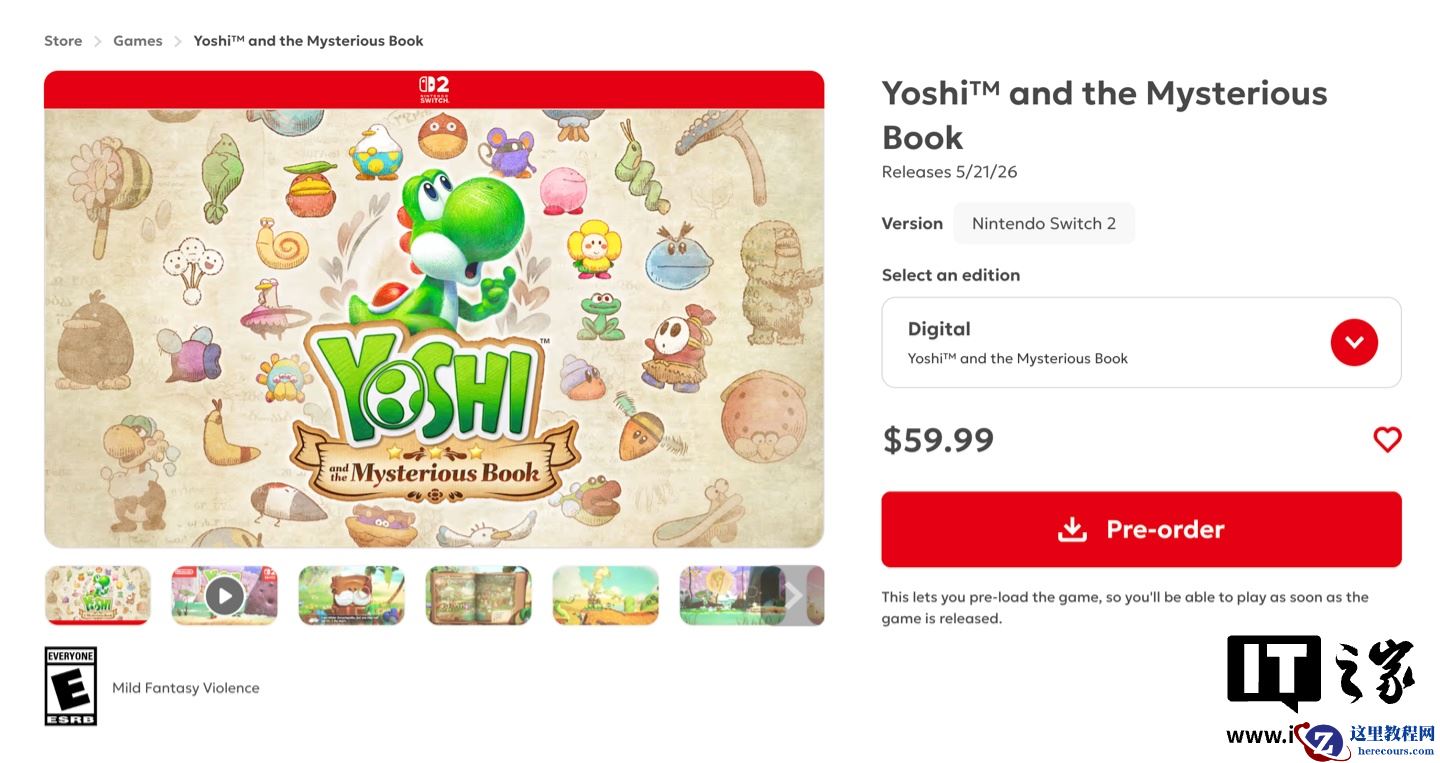Click the ESRB Everyone rating icon
Image resolution: width=1440 pixels, height=763 pixels.
[x=70, y=686]
